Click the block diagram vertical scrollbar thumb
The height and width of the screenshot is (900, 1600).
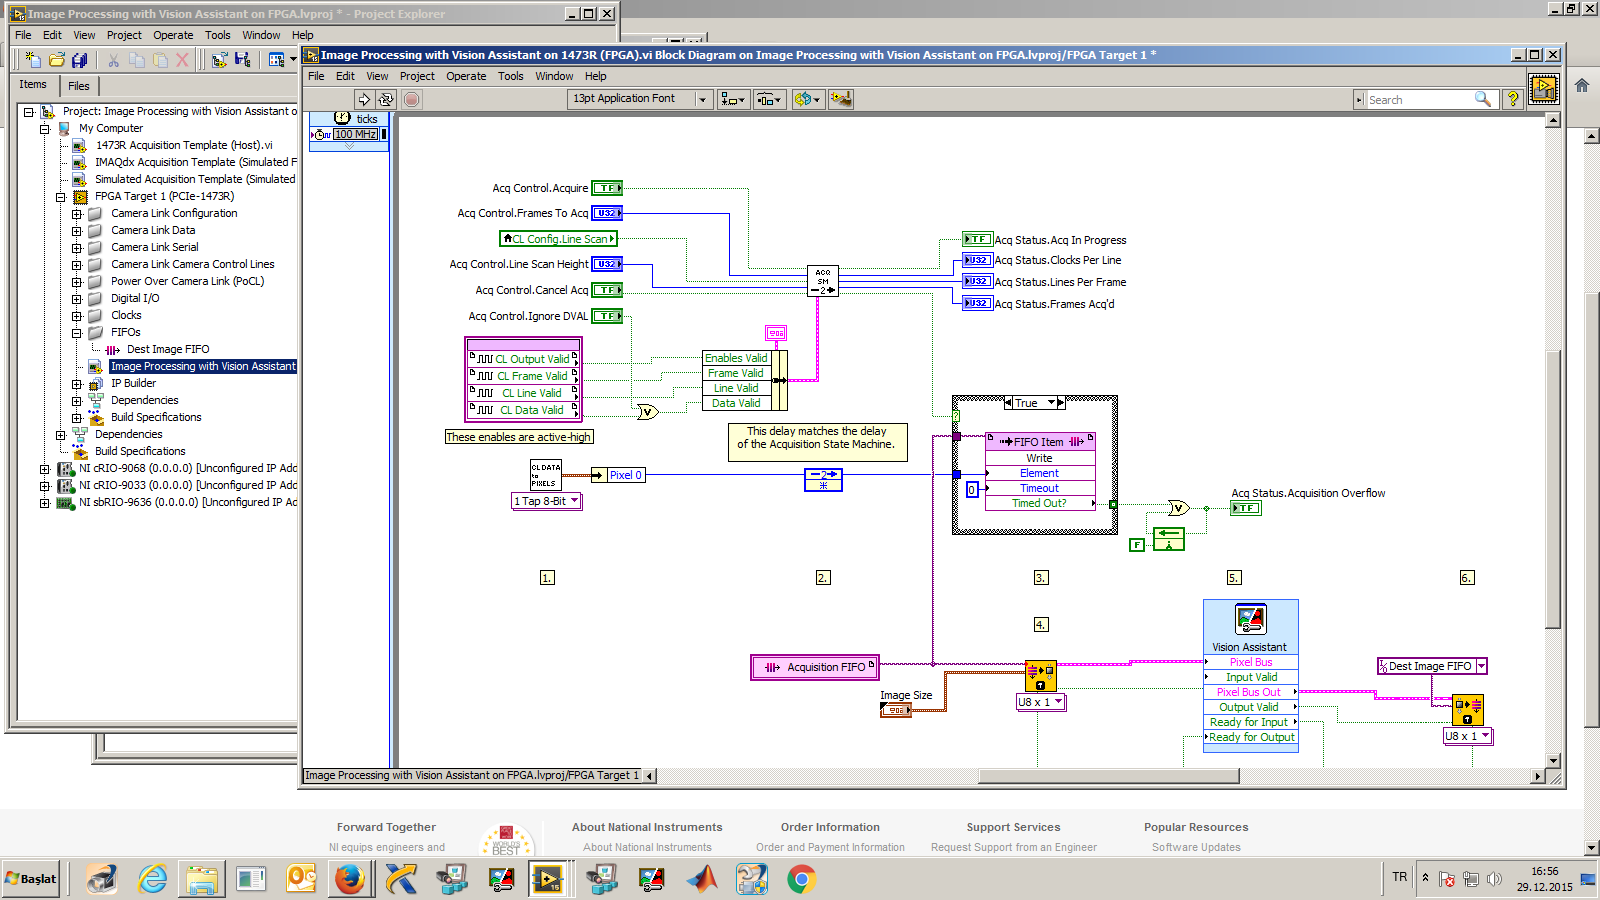[x=1553, y=489]
